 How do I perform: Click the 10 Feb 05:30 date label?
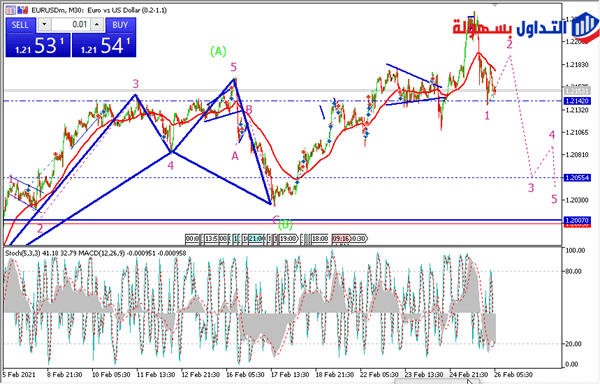pos(112,374)
